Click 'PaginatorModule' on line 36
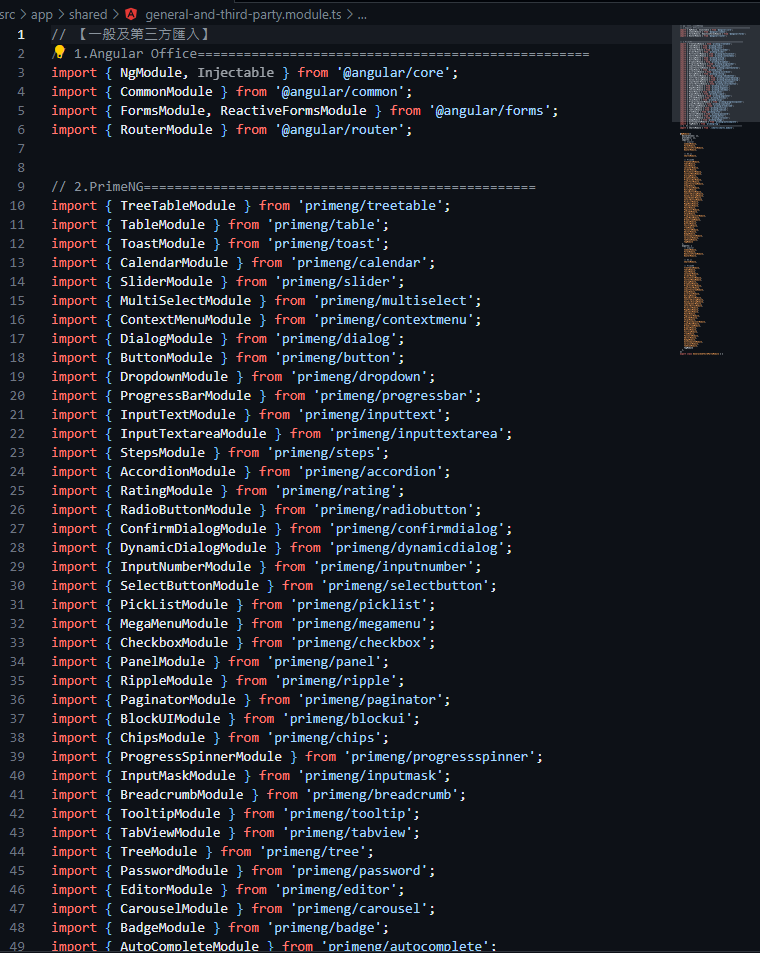760x953 pixels. coord(178,700)
